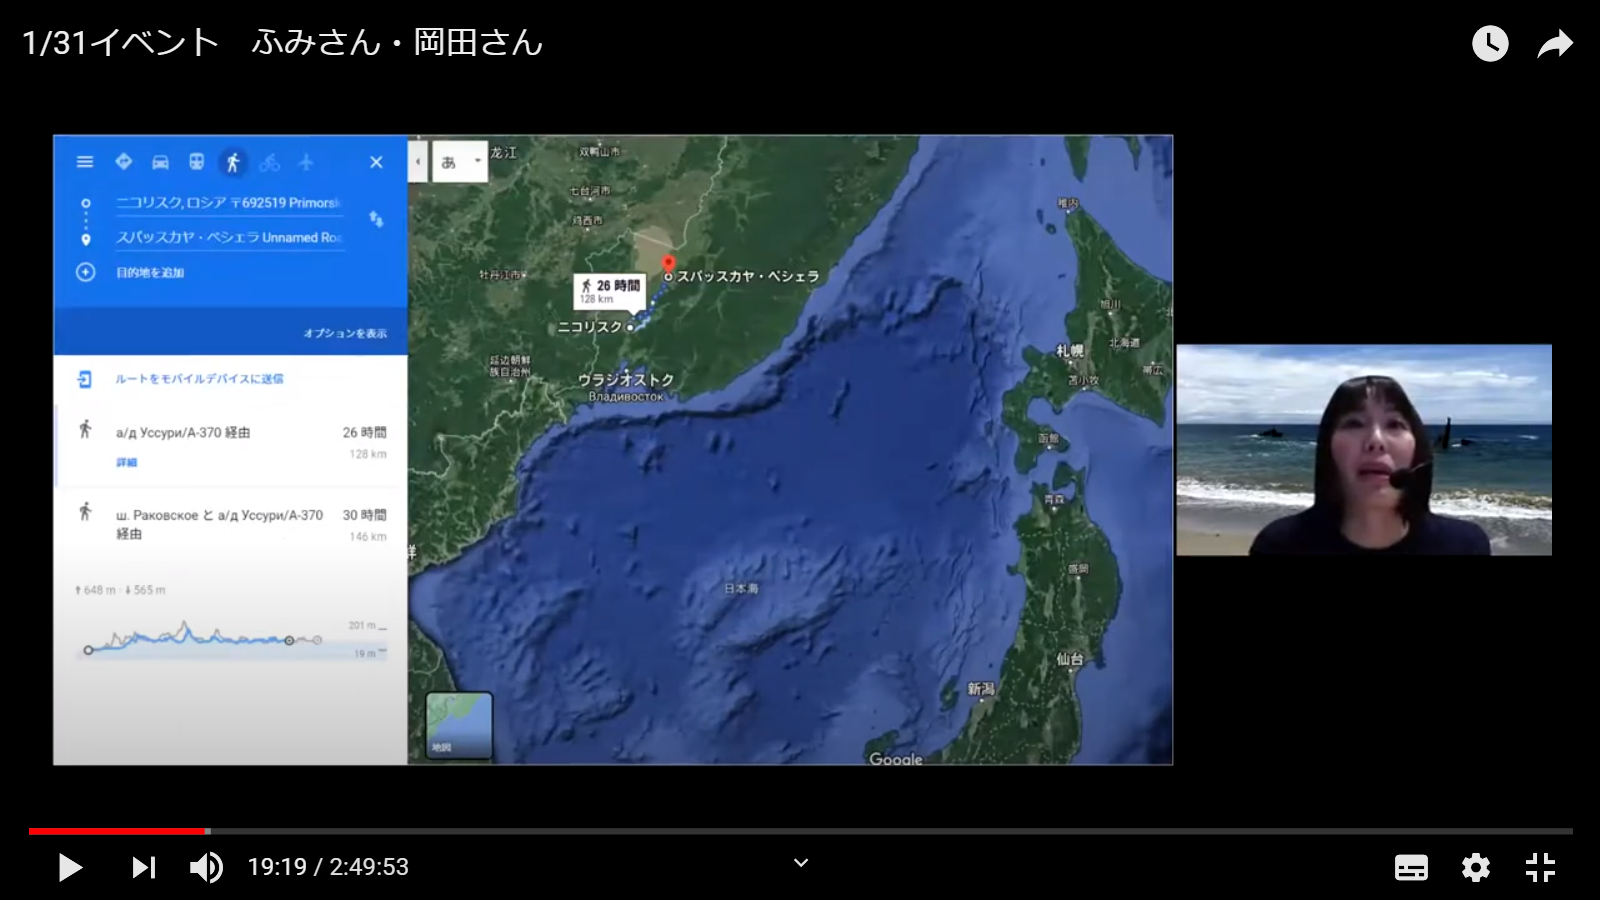Click the 仙台 map label
Image resolution: width=1600 pixels, height=900 pixels.
point(1070,659)
